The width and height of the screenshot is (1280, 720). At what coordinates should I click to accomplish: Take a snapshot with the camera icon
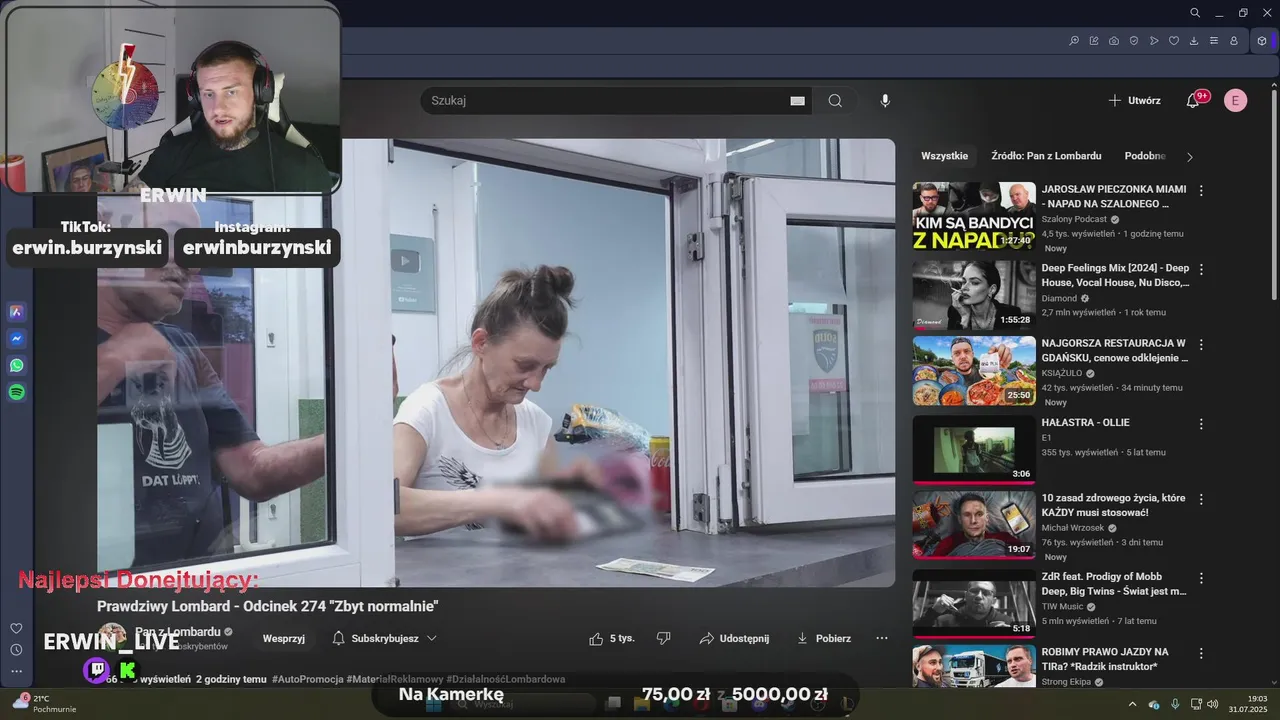coord(1114,41)
